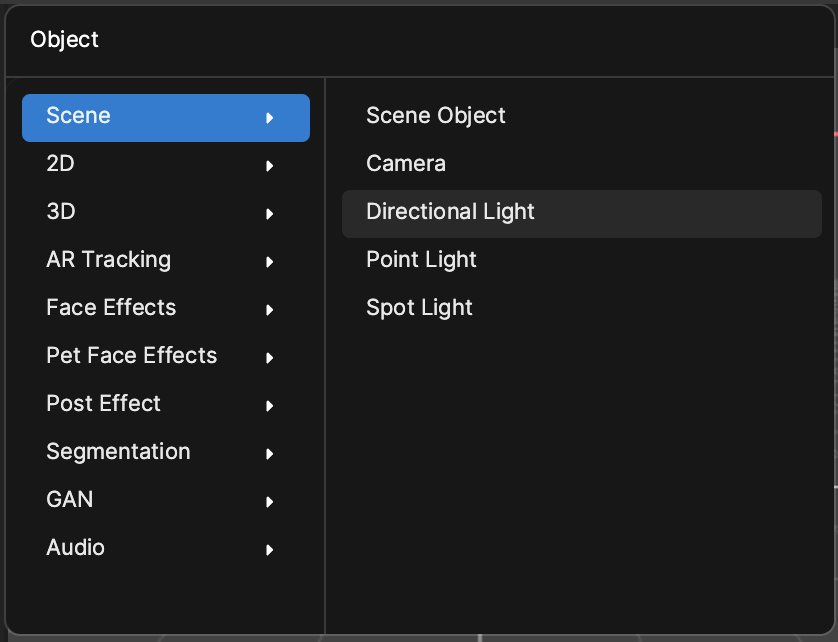Add a Point Light
Viewport: 838px width, 642px height.
581,261
